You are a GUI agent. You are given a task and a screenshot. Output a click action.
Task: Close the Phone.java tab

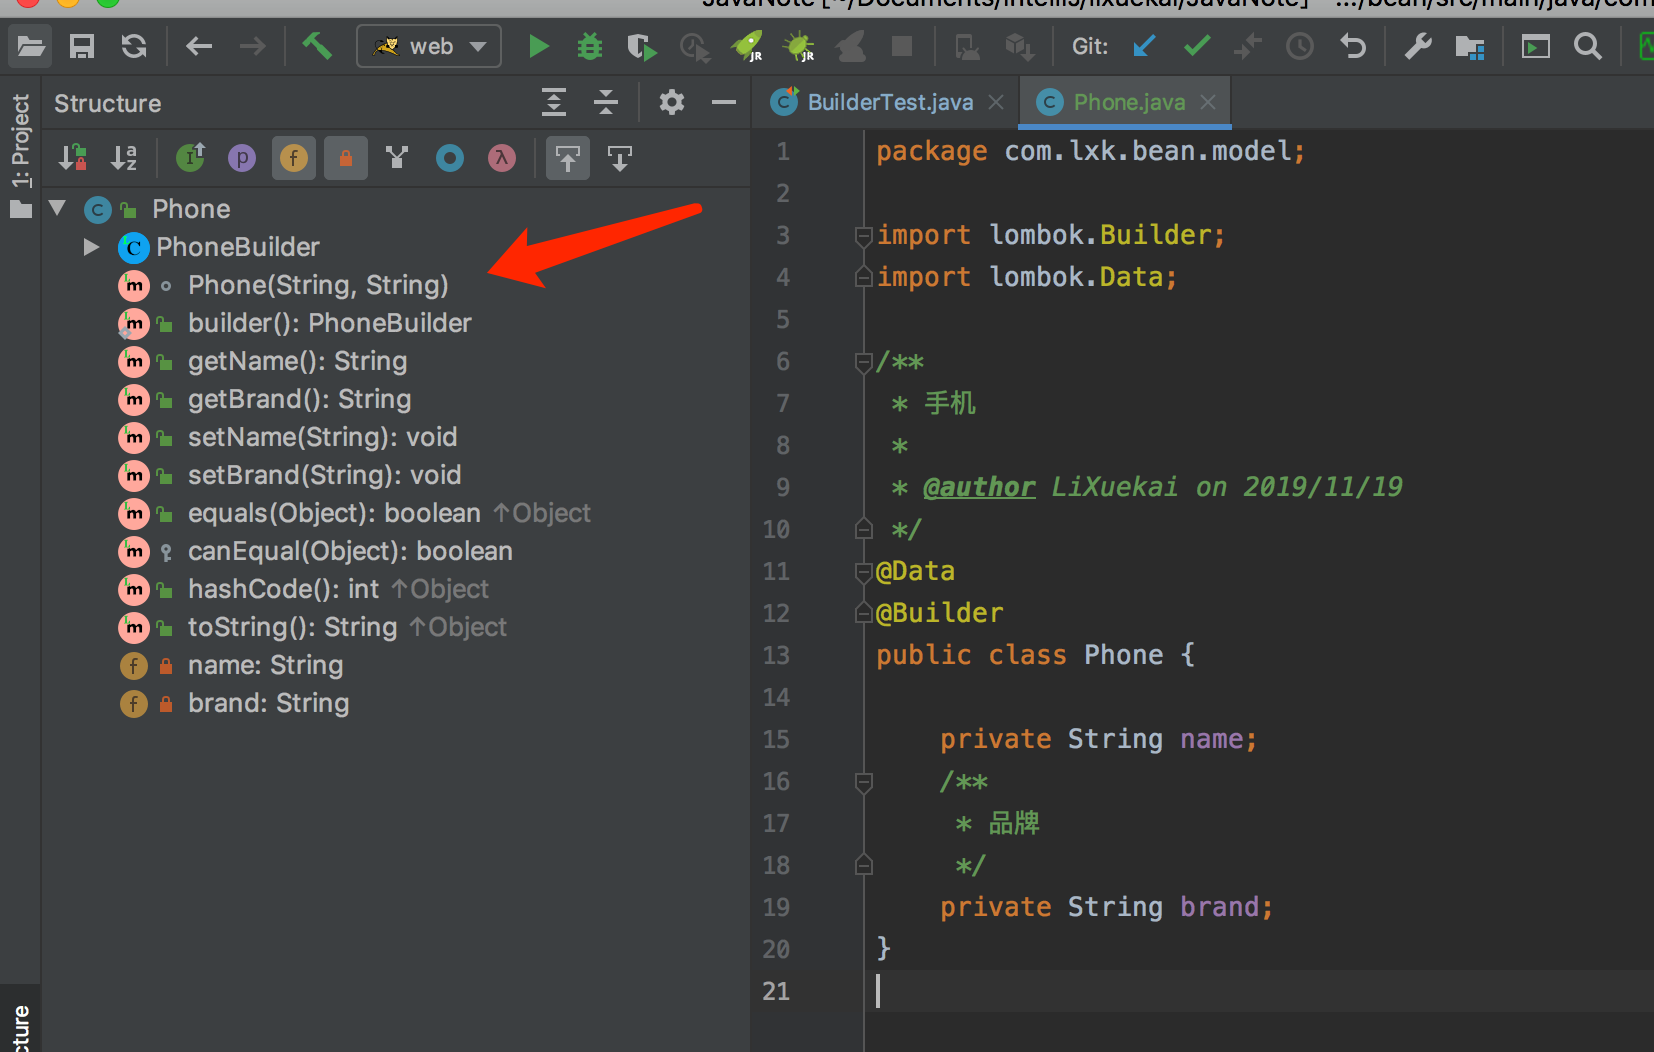point(1208,102)
